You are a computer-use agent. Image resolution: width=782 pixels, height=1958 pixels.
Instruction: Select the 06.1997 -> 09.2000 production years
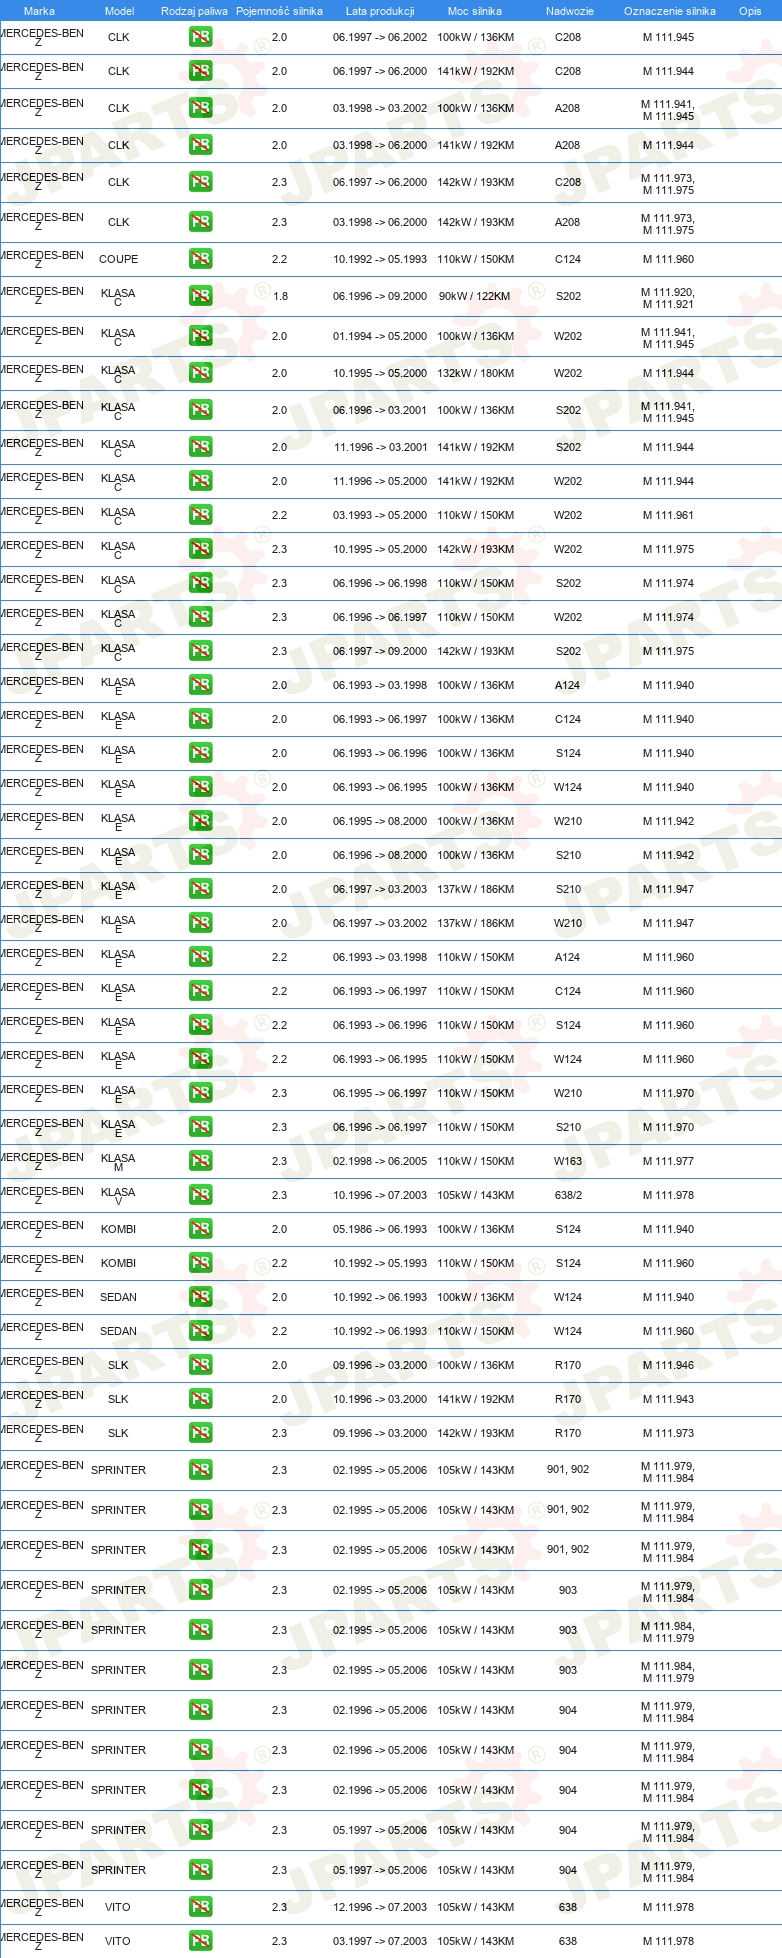coord(380,651)
